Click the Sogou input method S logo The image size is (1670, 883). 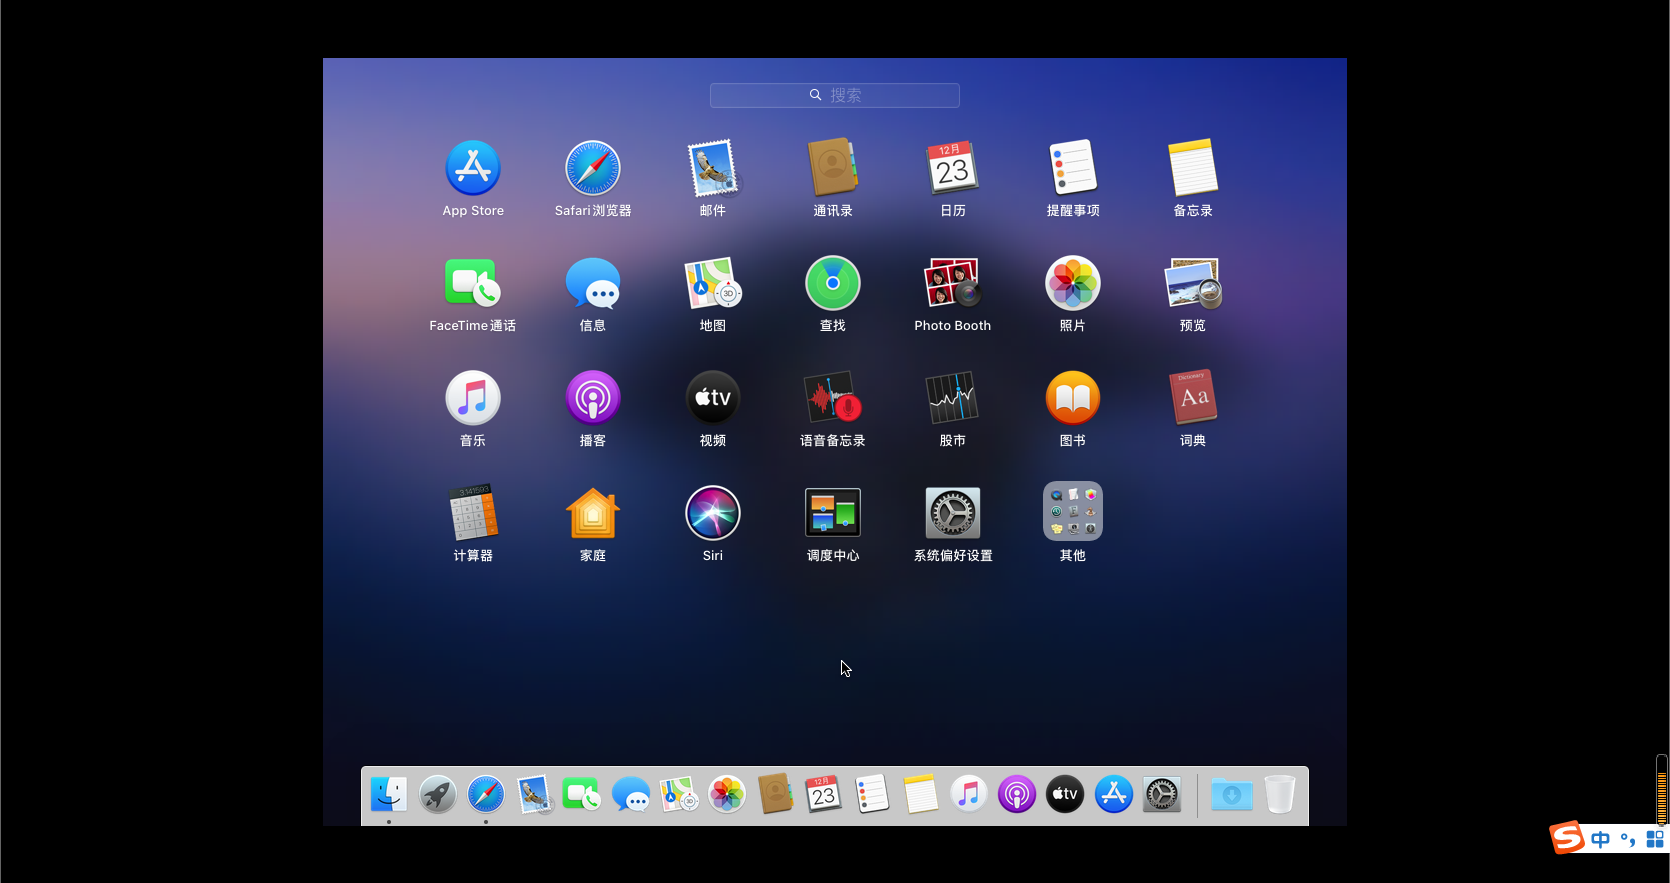(1567, 838)
